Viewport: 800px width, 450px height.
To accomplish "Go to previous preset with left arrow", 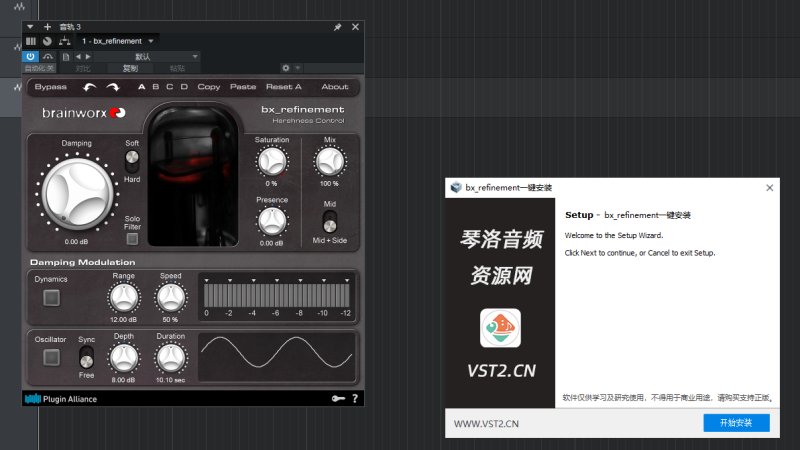I will coord(78,57).
